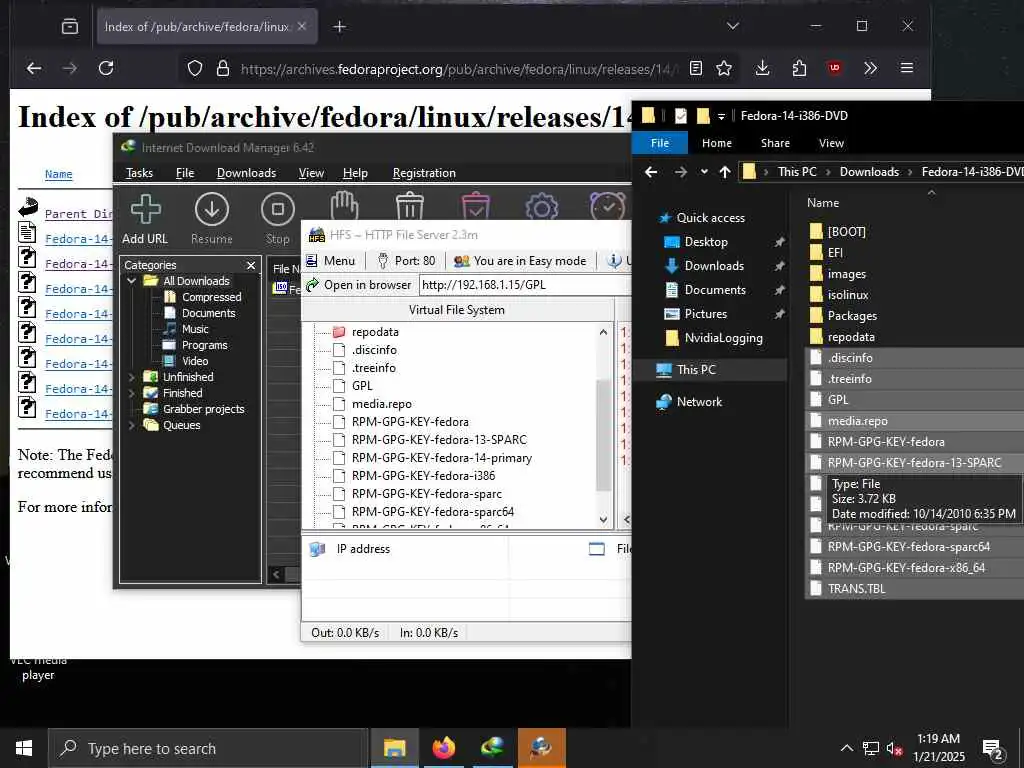Click Port: 80 in HFS toolbar
Image resolution: width=1024 pixels, height=768 pixels.
pos(406,261)
